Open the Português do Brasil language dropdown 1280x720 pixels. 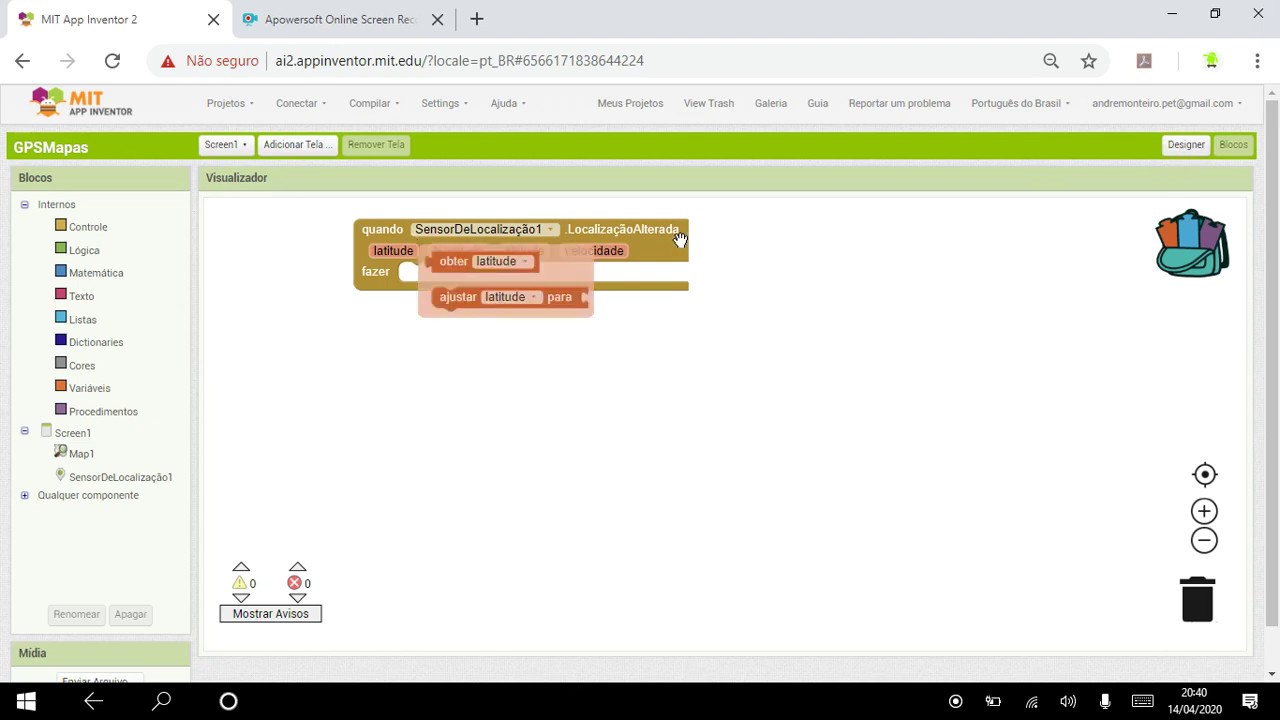point(1020,103)
